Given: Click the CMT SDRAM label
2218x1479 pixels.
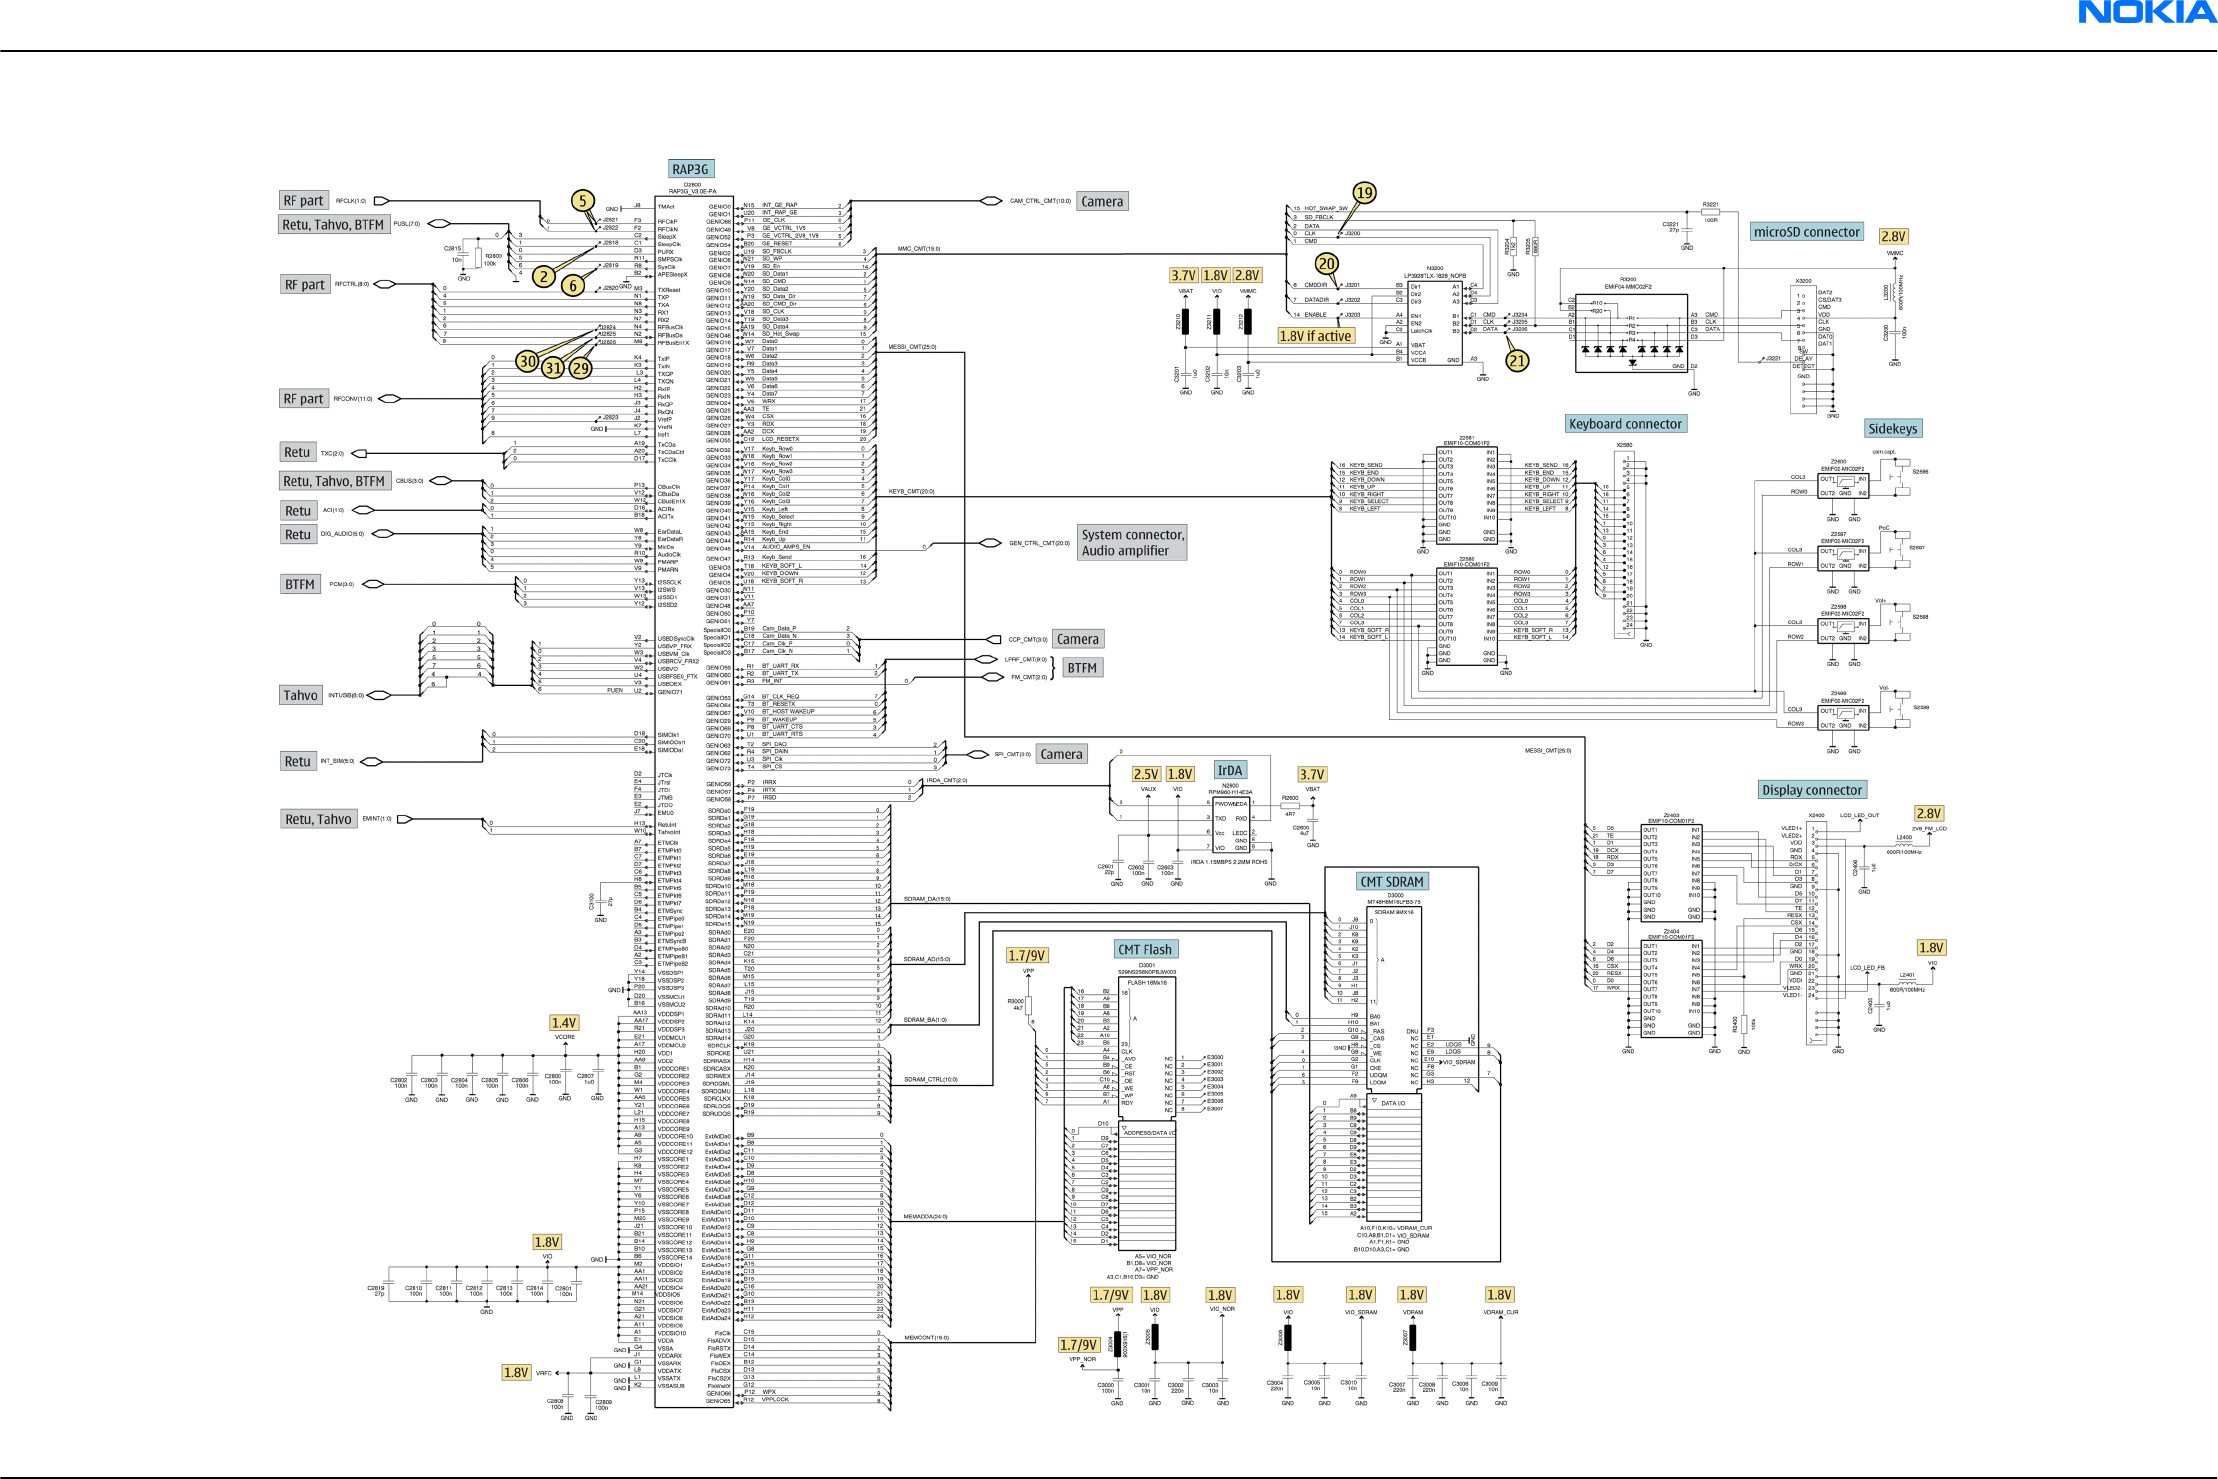Looking at the screenshot, I should click(1391, 882).
